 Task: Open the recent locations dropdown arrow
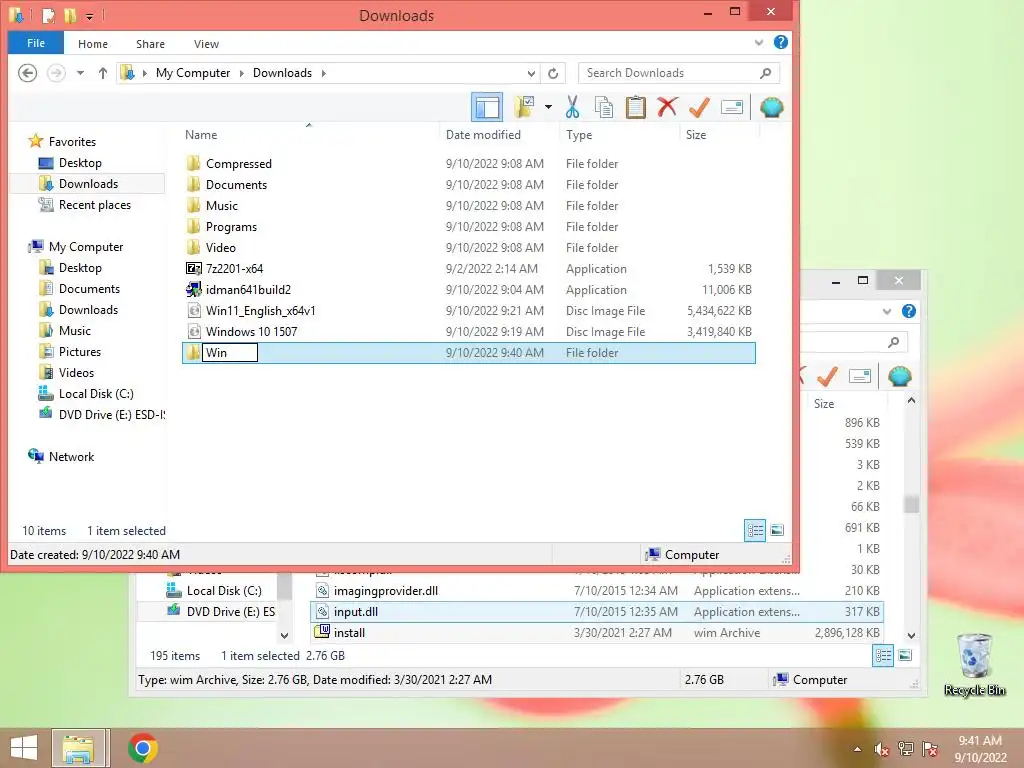tap(80, 73)
